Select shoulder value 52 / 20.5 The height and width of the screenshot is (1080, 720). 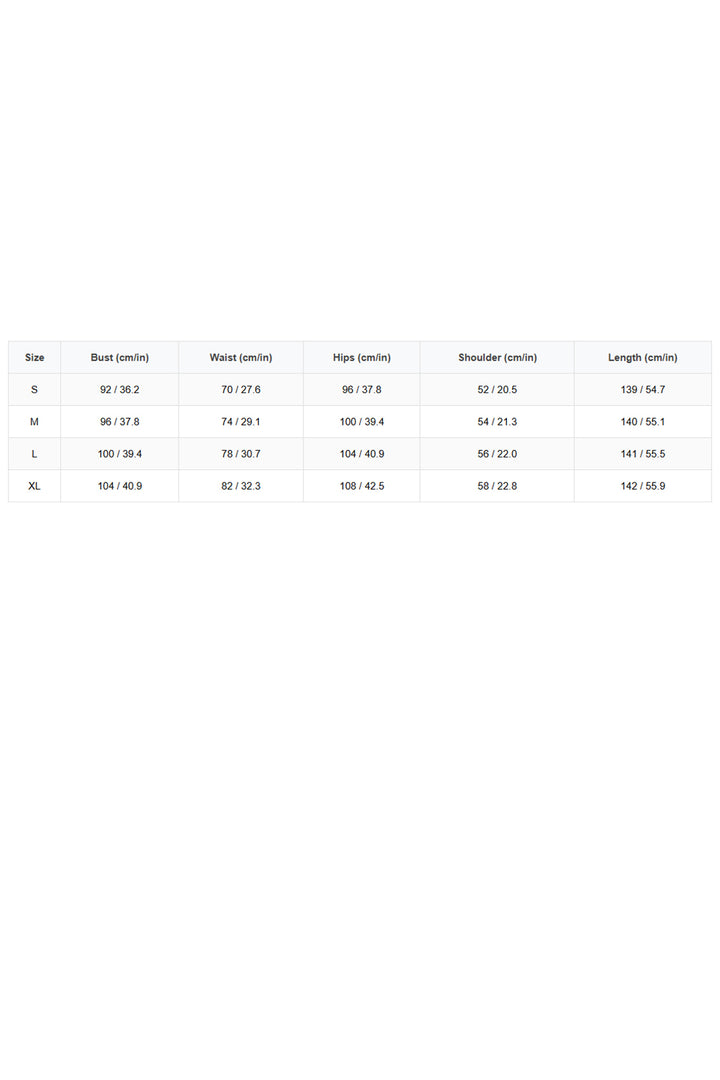pos(497,390)
